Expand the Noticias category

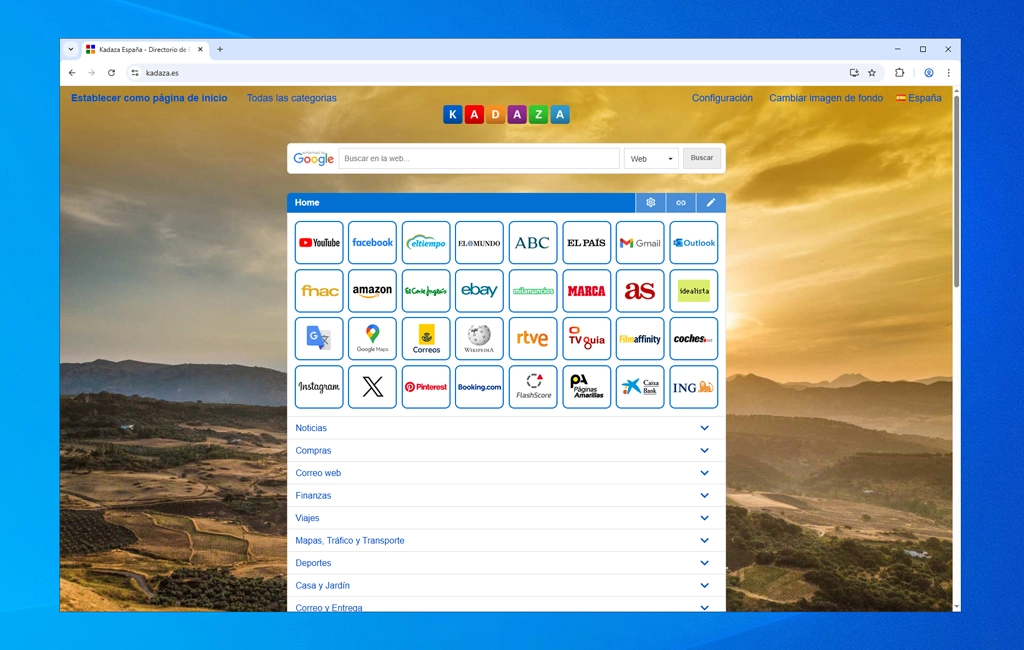506,428
